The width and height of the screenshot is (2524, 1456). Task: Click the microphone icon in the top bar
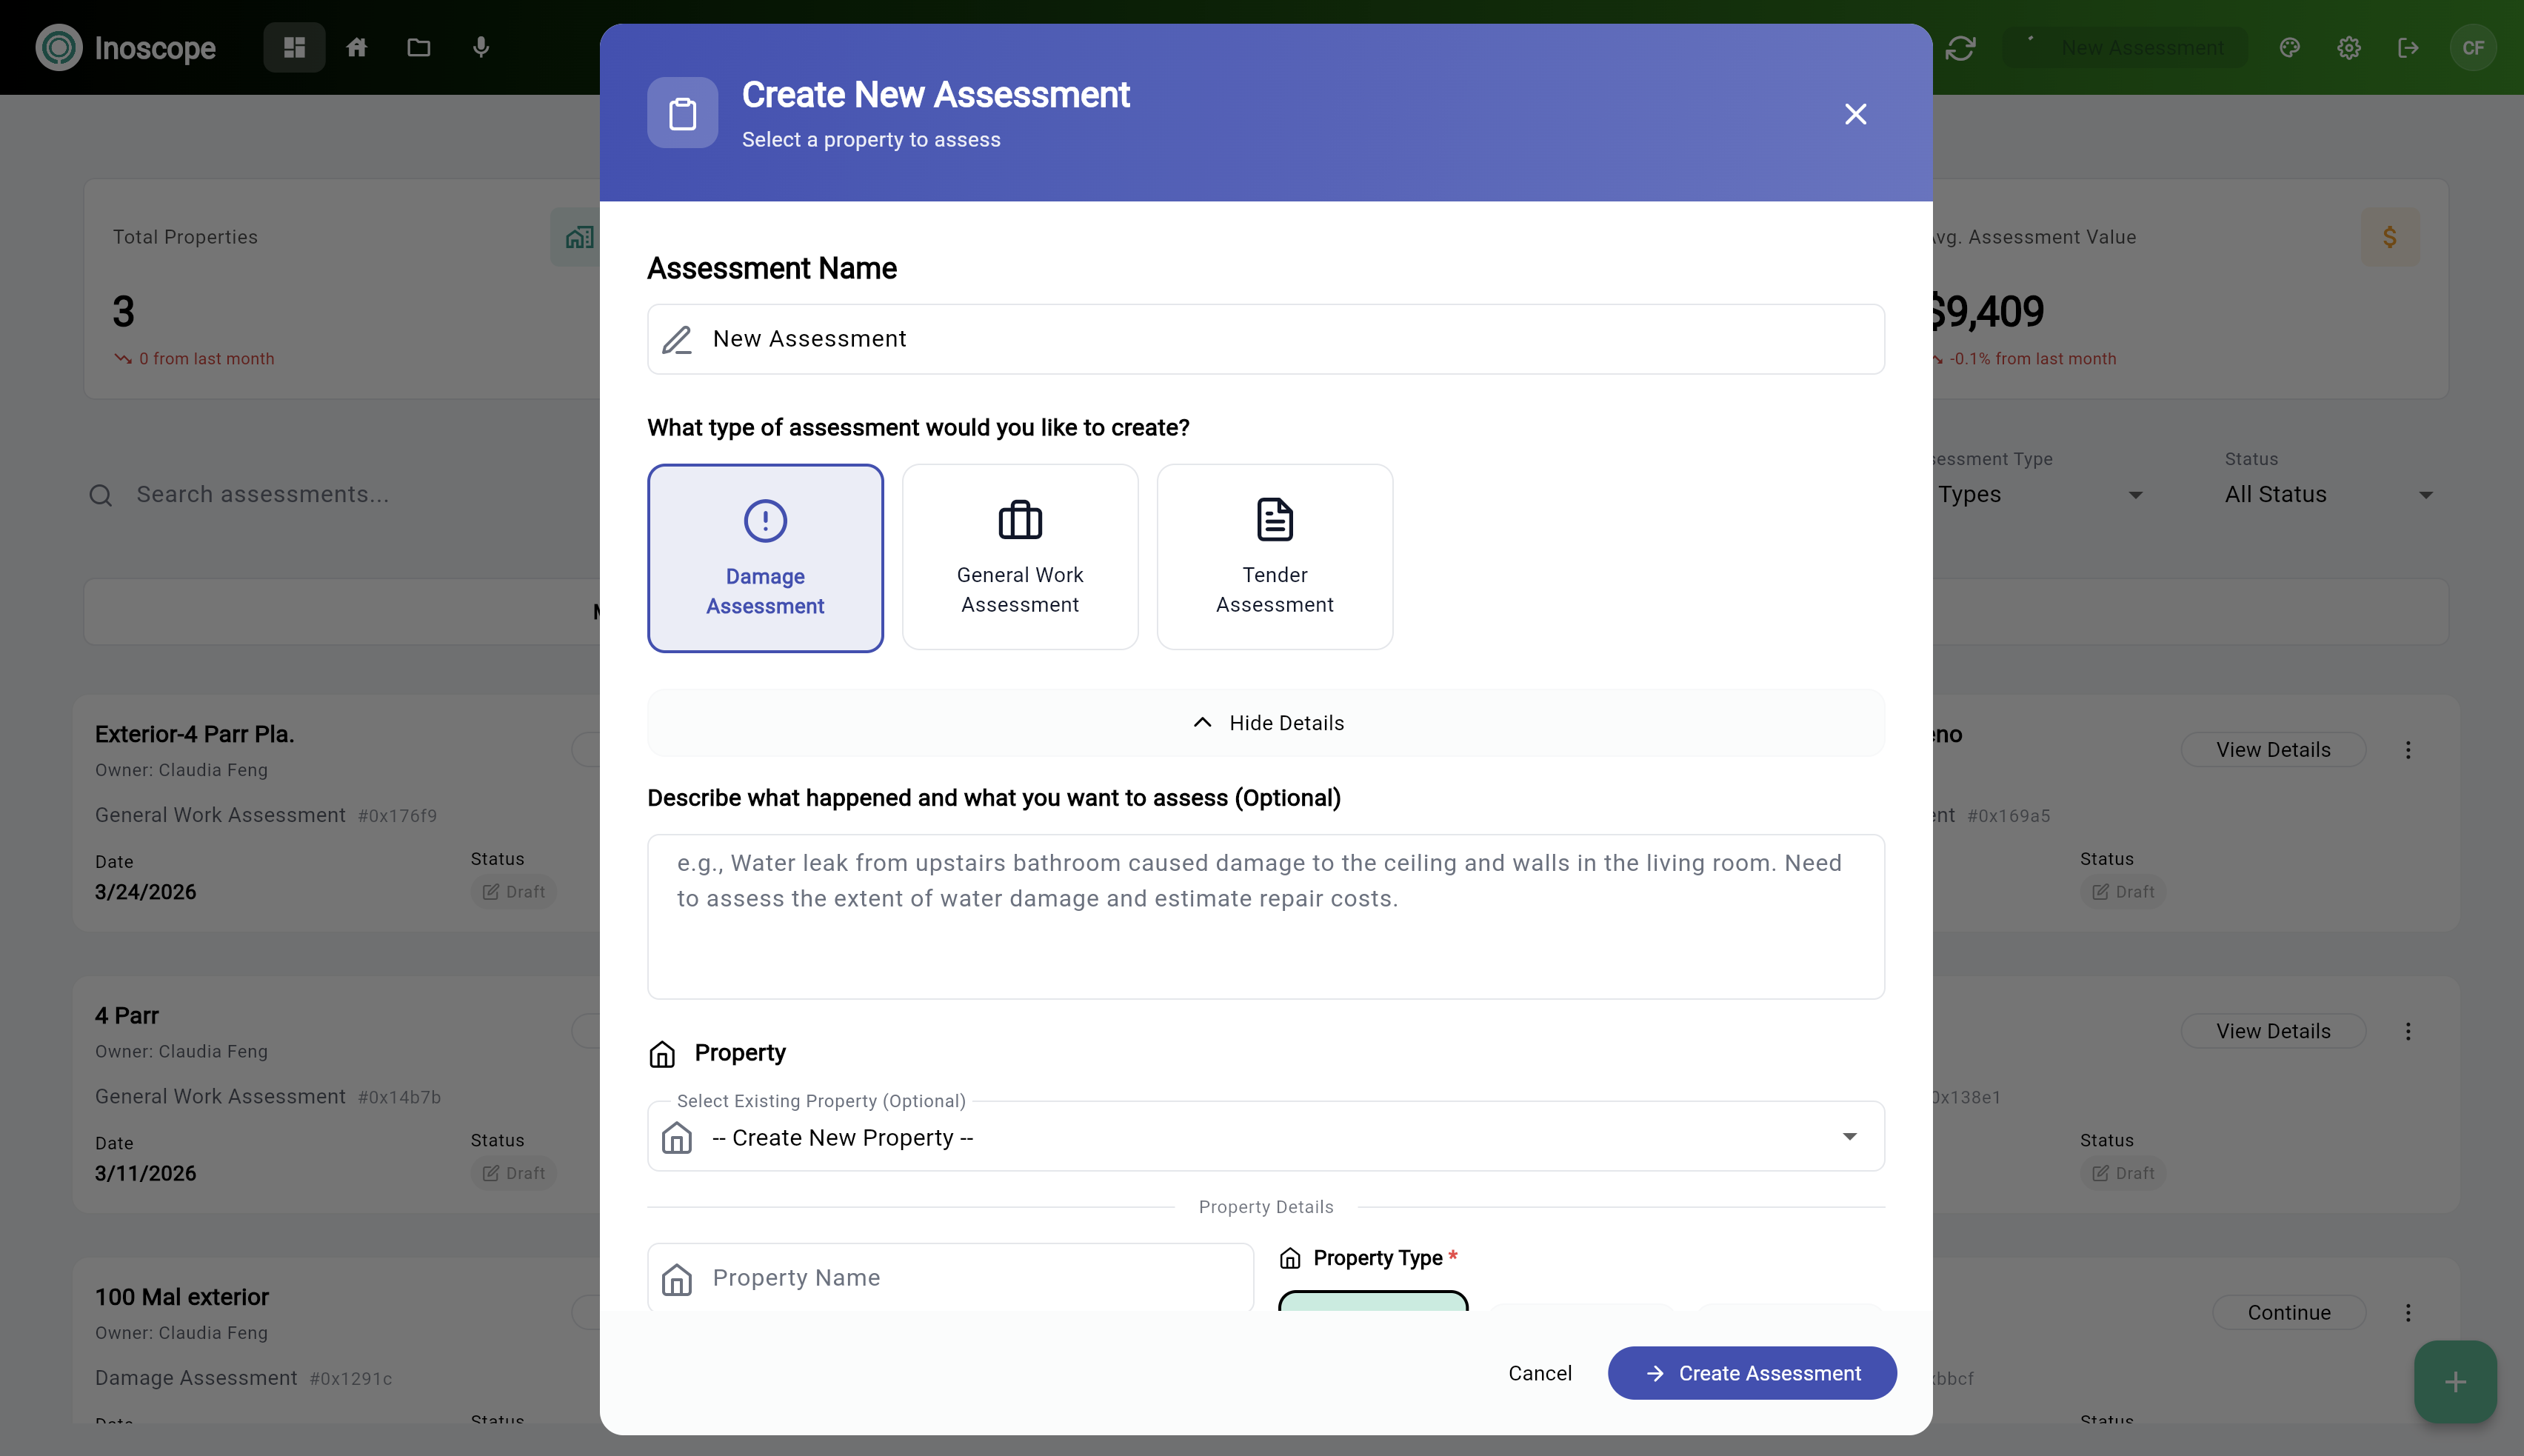coord(481,47)
